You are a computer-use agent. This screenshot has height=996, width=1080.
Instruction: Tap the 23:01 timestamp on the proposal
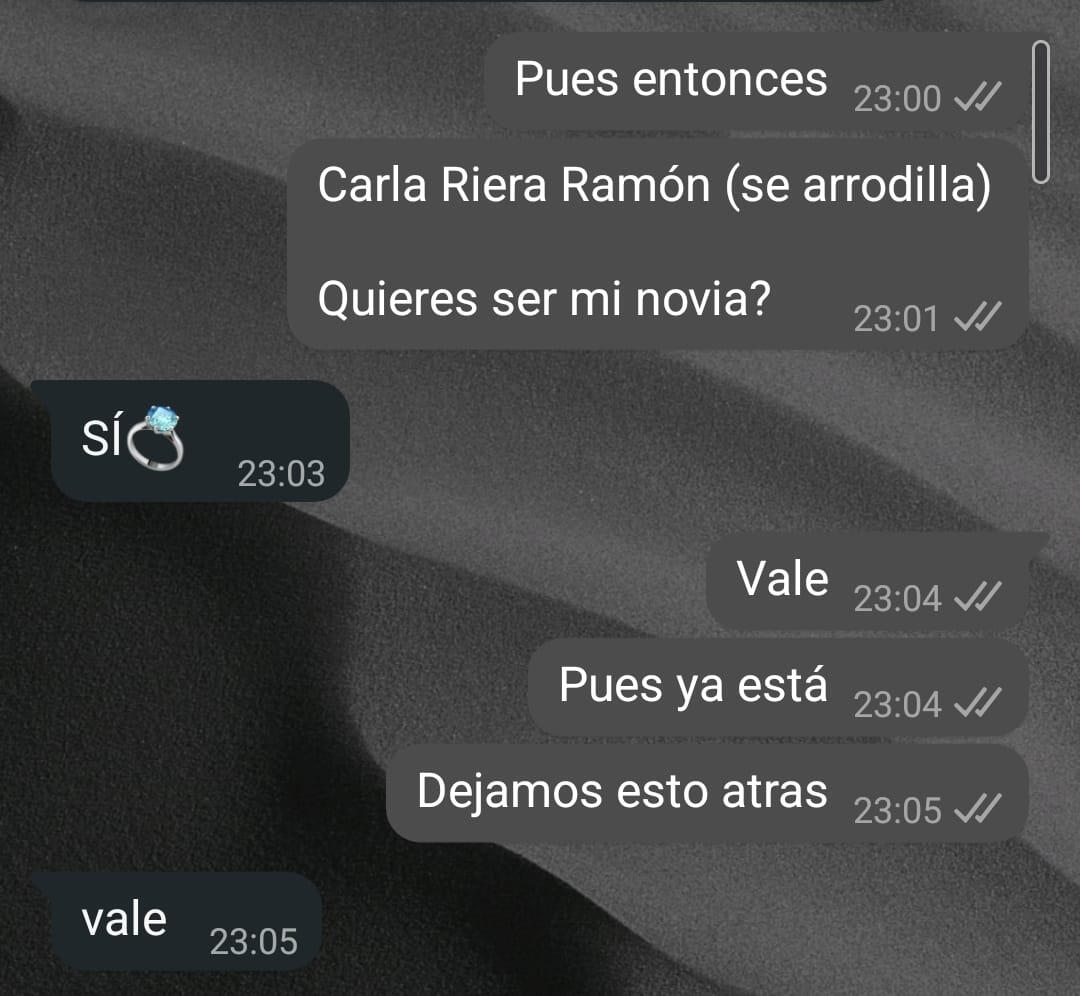pos(896,319)
